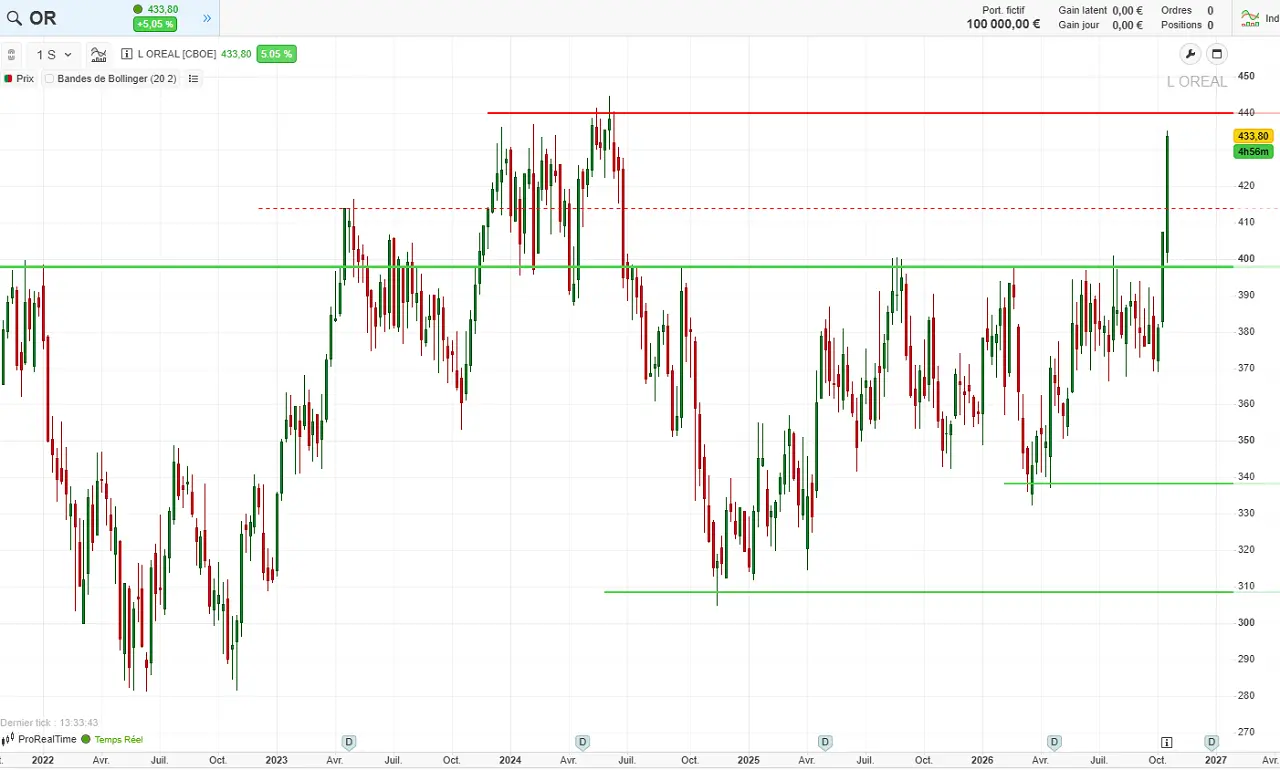Click the green +5,05 % badge in header

point(155,24)
